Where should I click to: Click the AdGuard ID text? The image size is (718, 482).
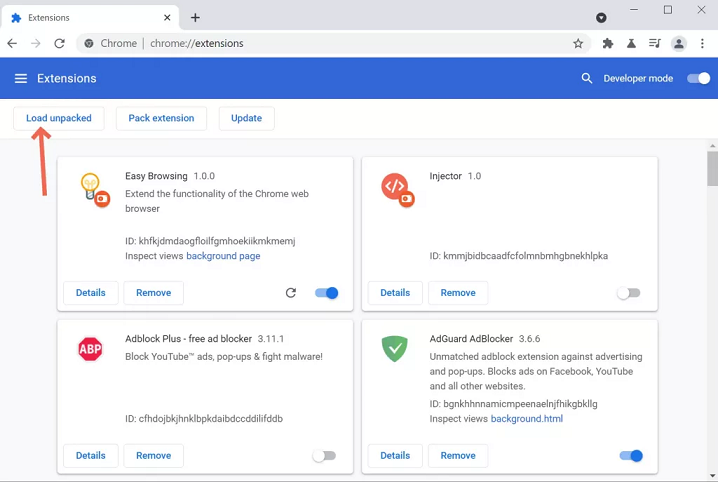[x=513, y=404]
